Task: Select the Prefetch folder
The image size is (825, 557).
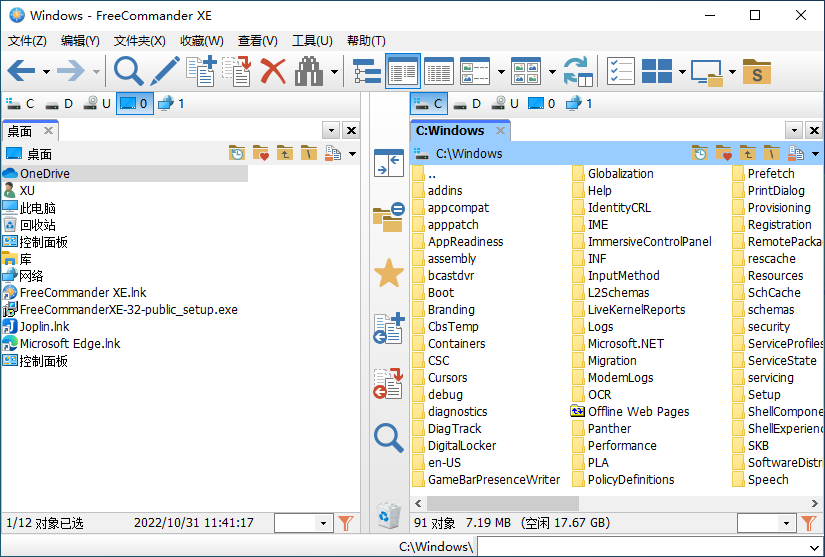Action: click(763, 173)
